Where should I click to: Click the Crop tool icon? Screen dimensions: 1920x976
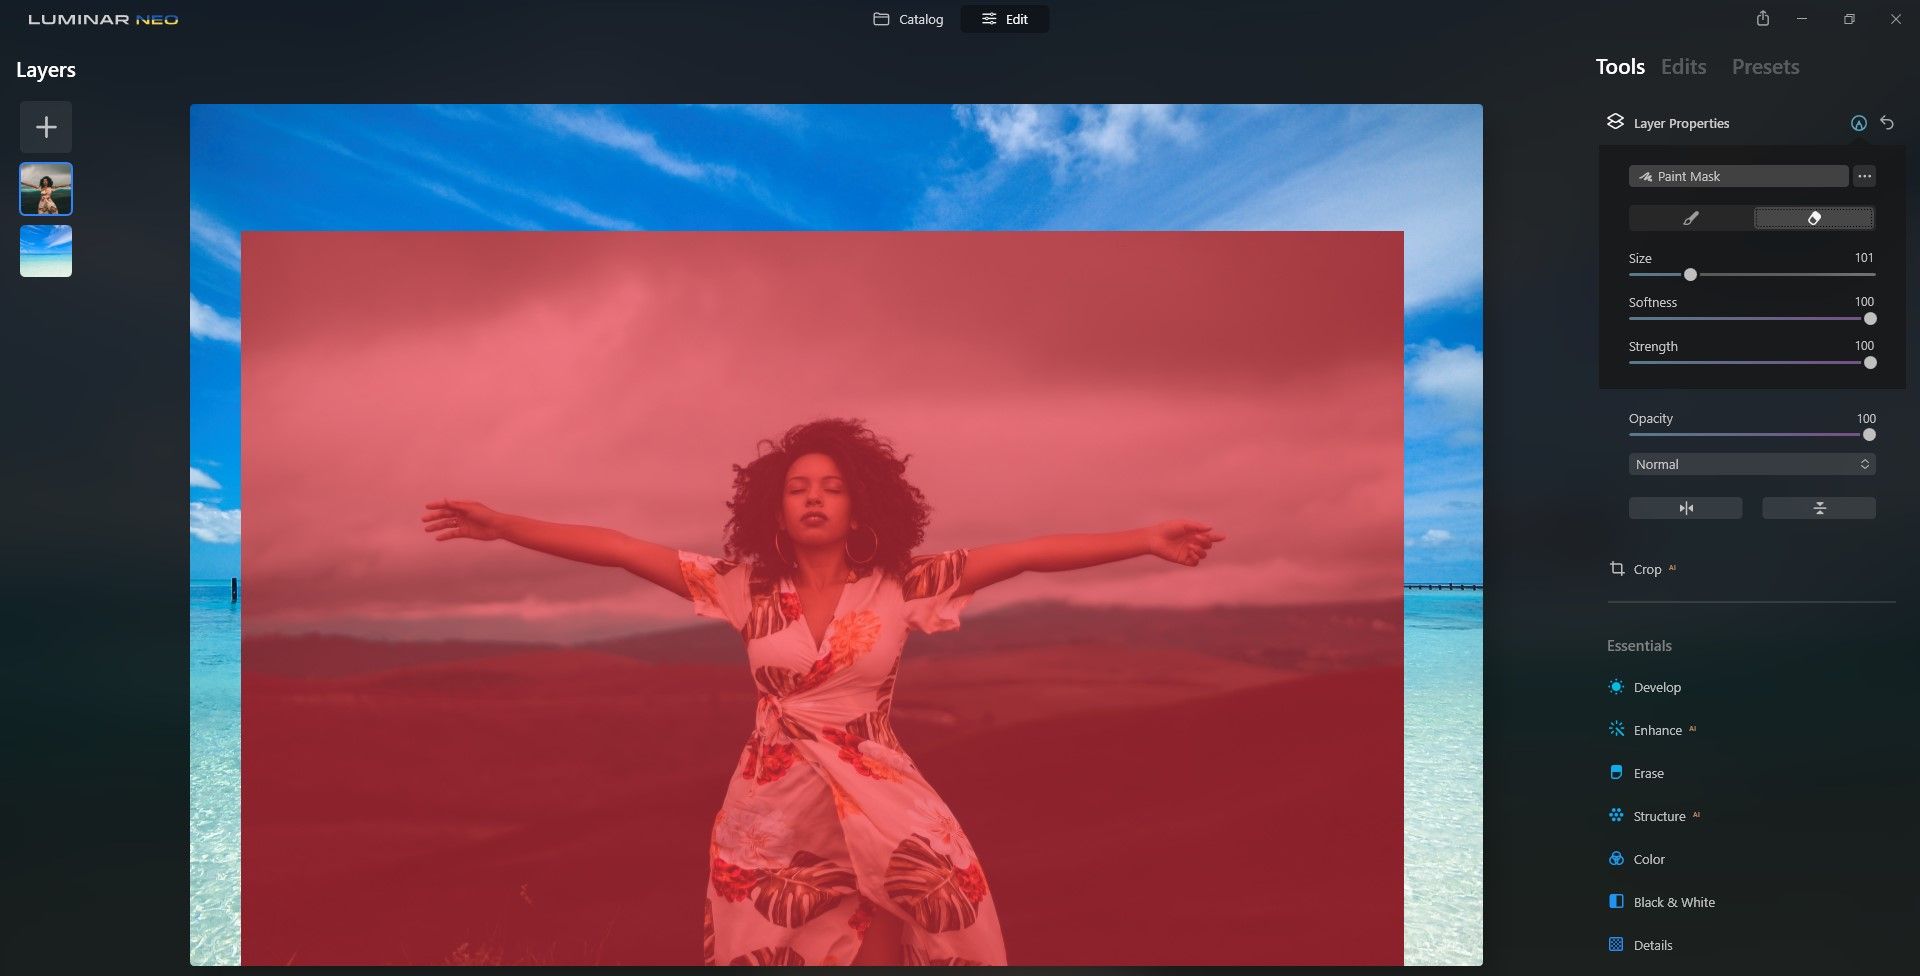(x=1616, y=568)
